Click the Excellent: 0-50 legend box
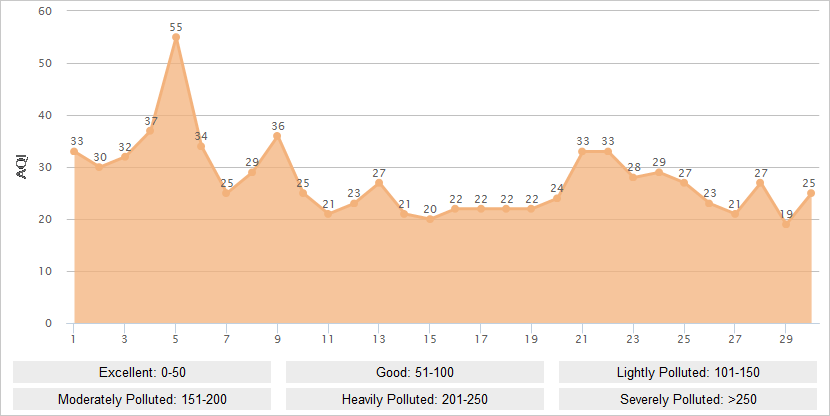 142,372
